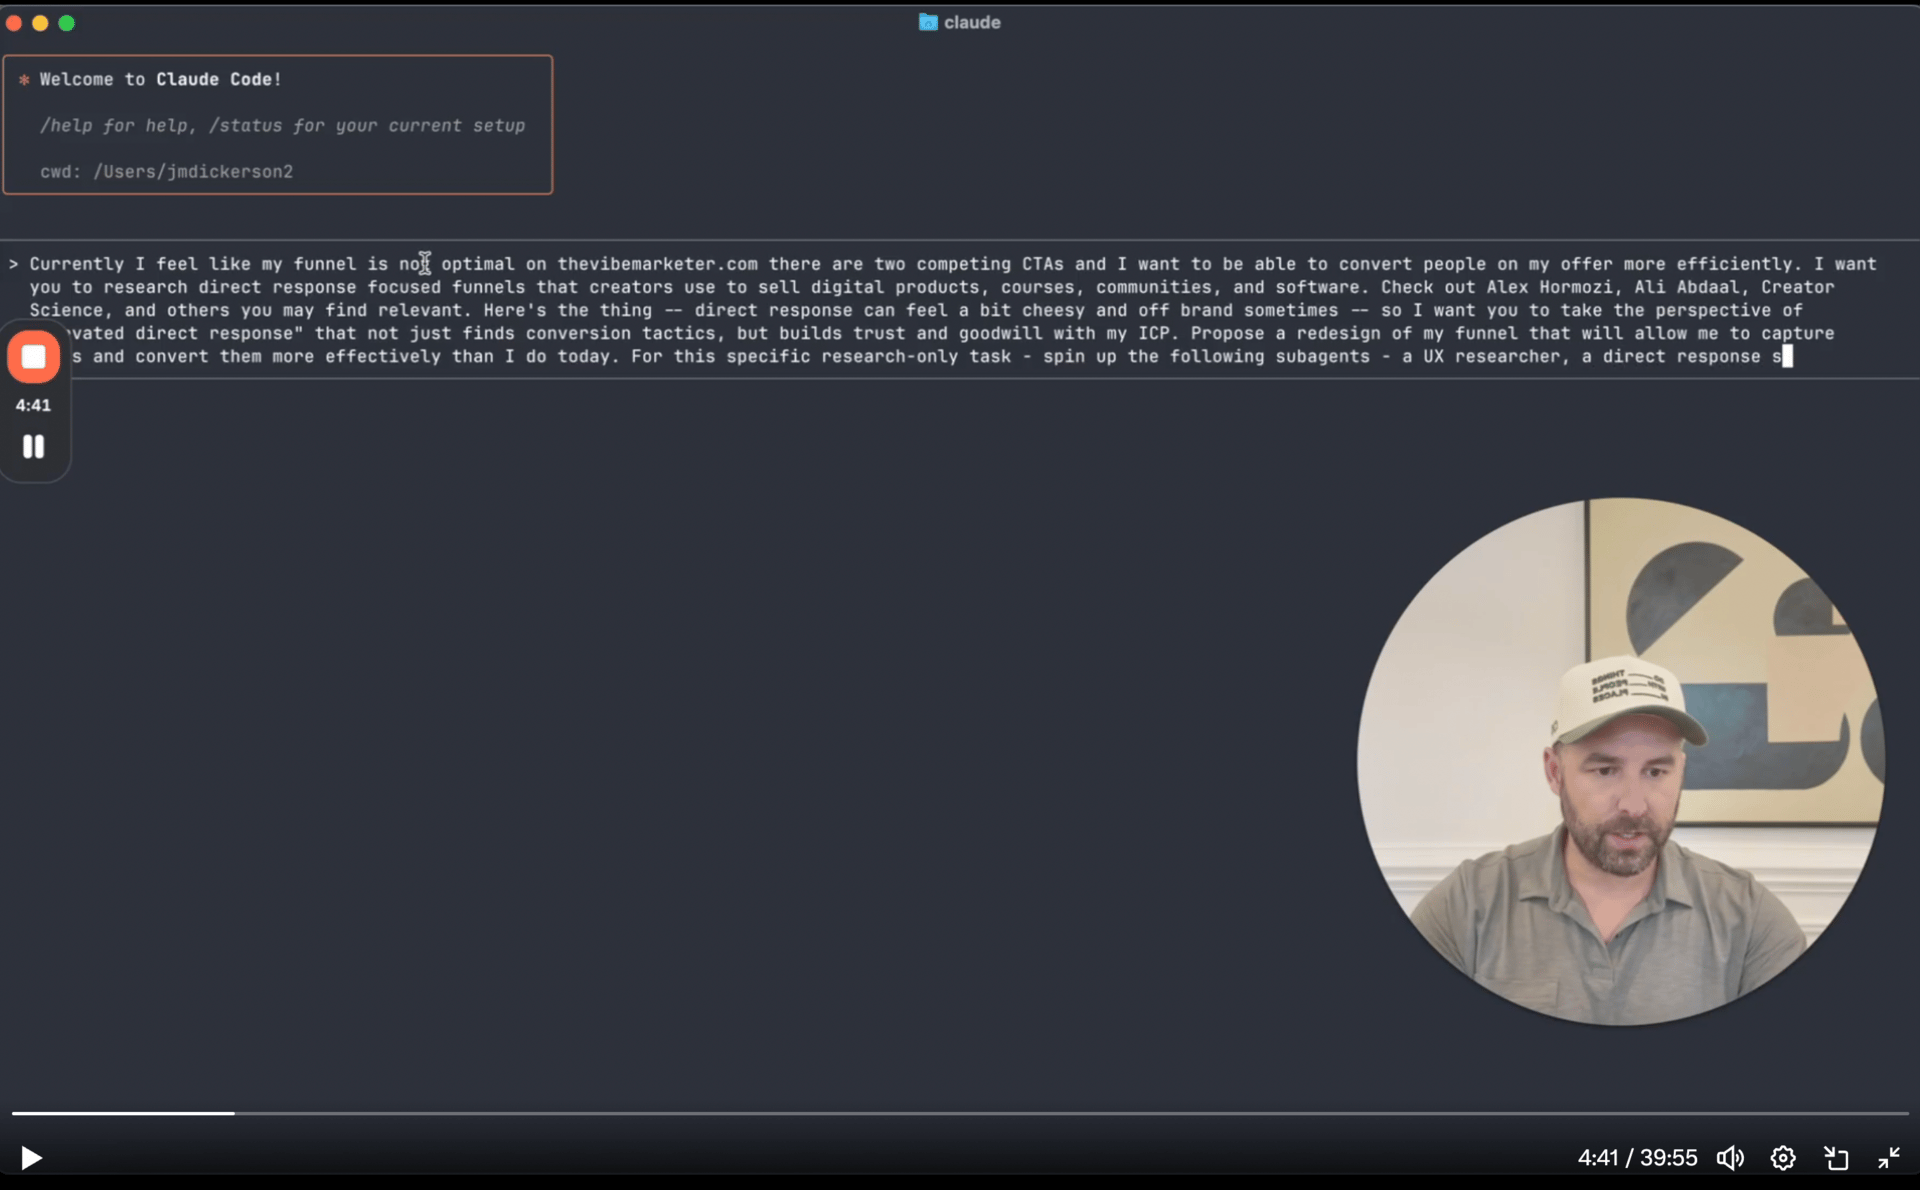1920x1190 pixels.
Task: Exit fullscreen mode
Action: coord(1888,1158)
